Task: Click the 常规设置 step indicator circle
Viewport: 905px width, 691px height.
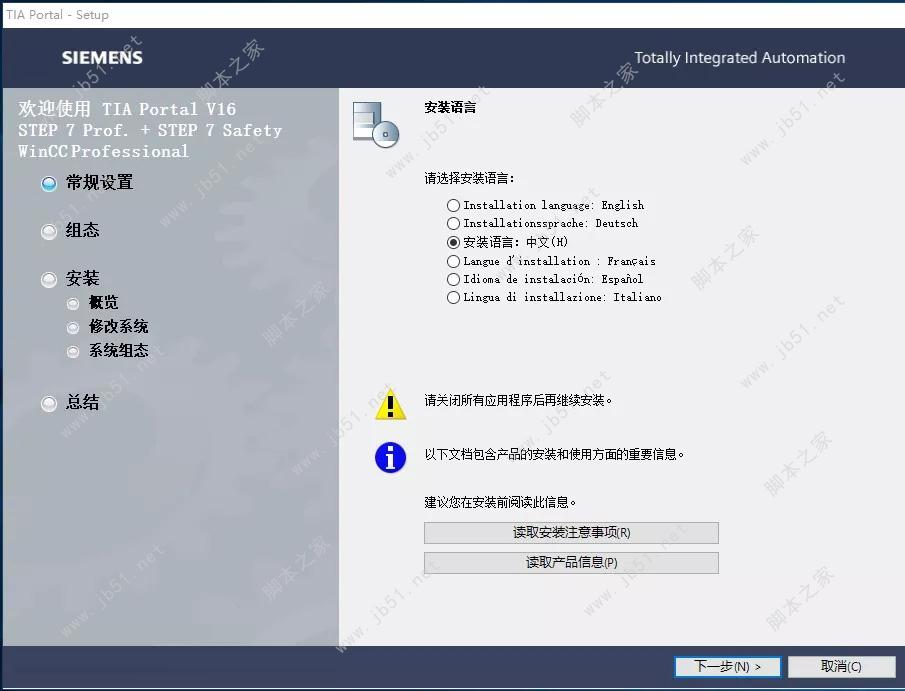Action: [48, 183]
